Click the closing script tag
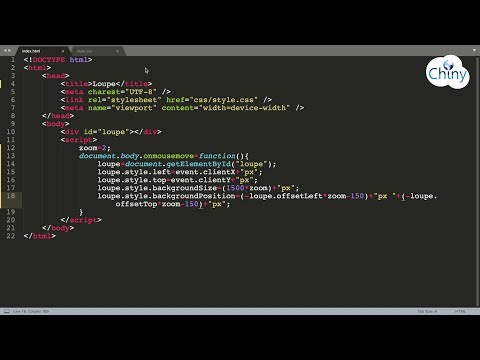This screenshot has width=480, height=360. pyautogui.click(x=81, y=220)
